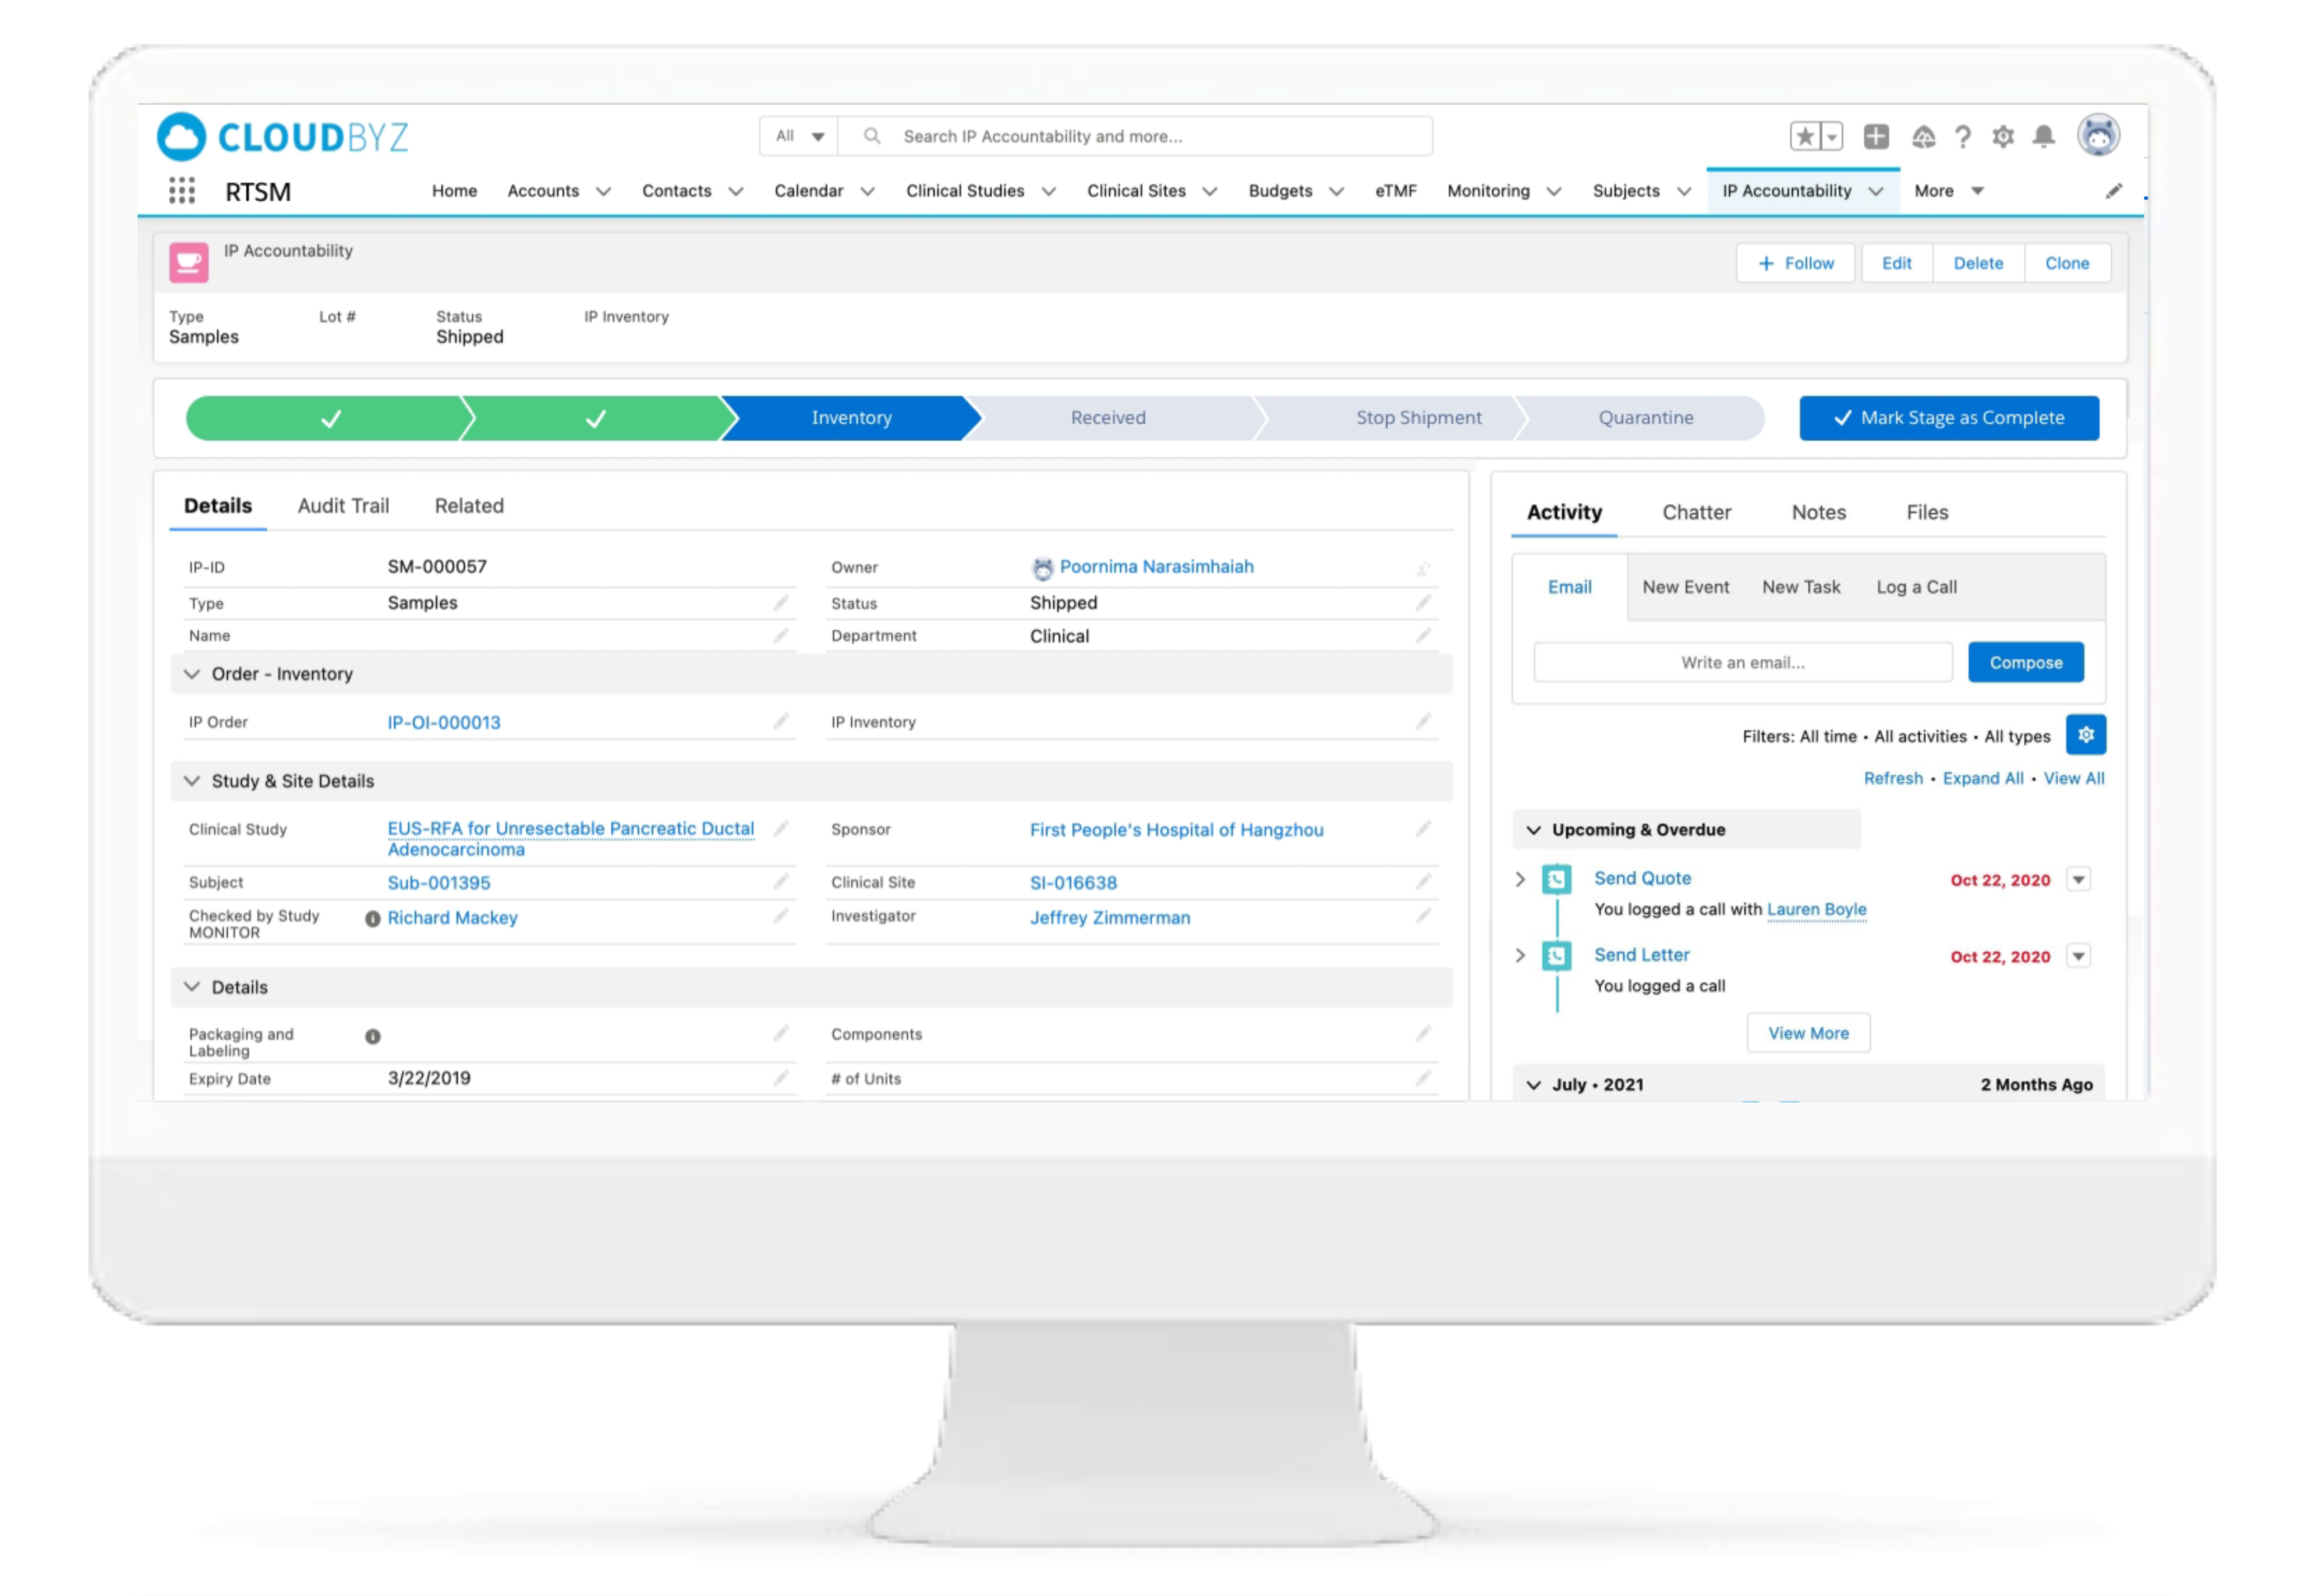Open the search scope All dropdown
This screenshot has height=1596, width=2305.
tap(800, 136)
